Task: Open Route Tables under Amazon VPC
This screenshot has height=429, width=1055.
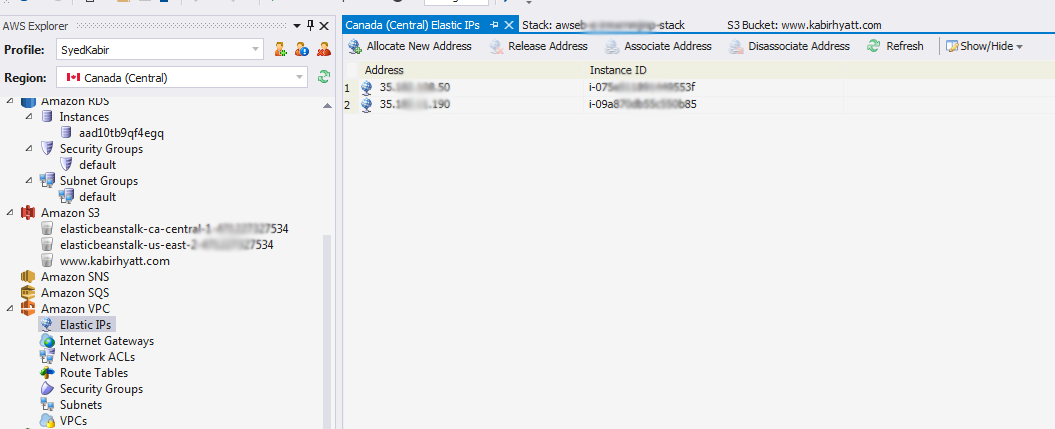Action: [x=94, y=373]
